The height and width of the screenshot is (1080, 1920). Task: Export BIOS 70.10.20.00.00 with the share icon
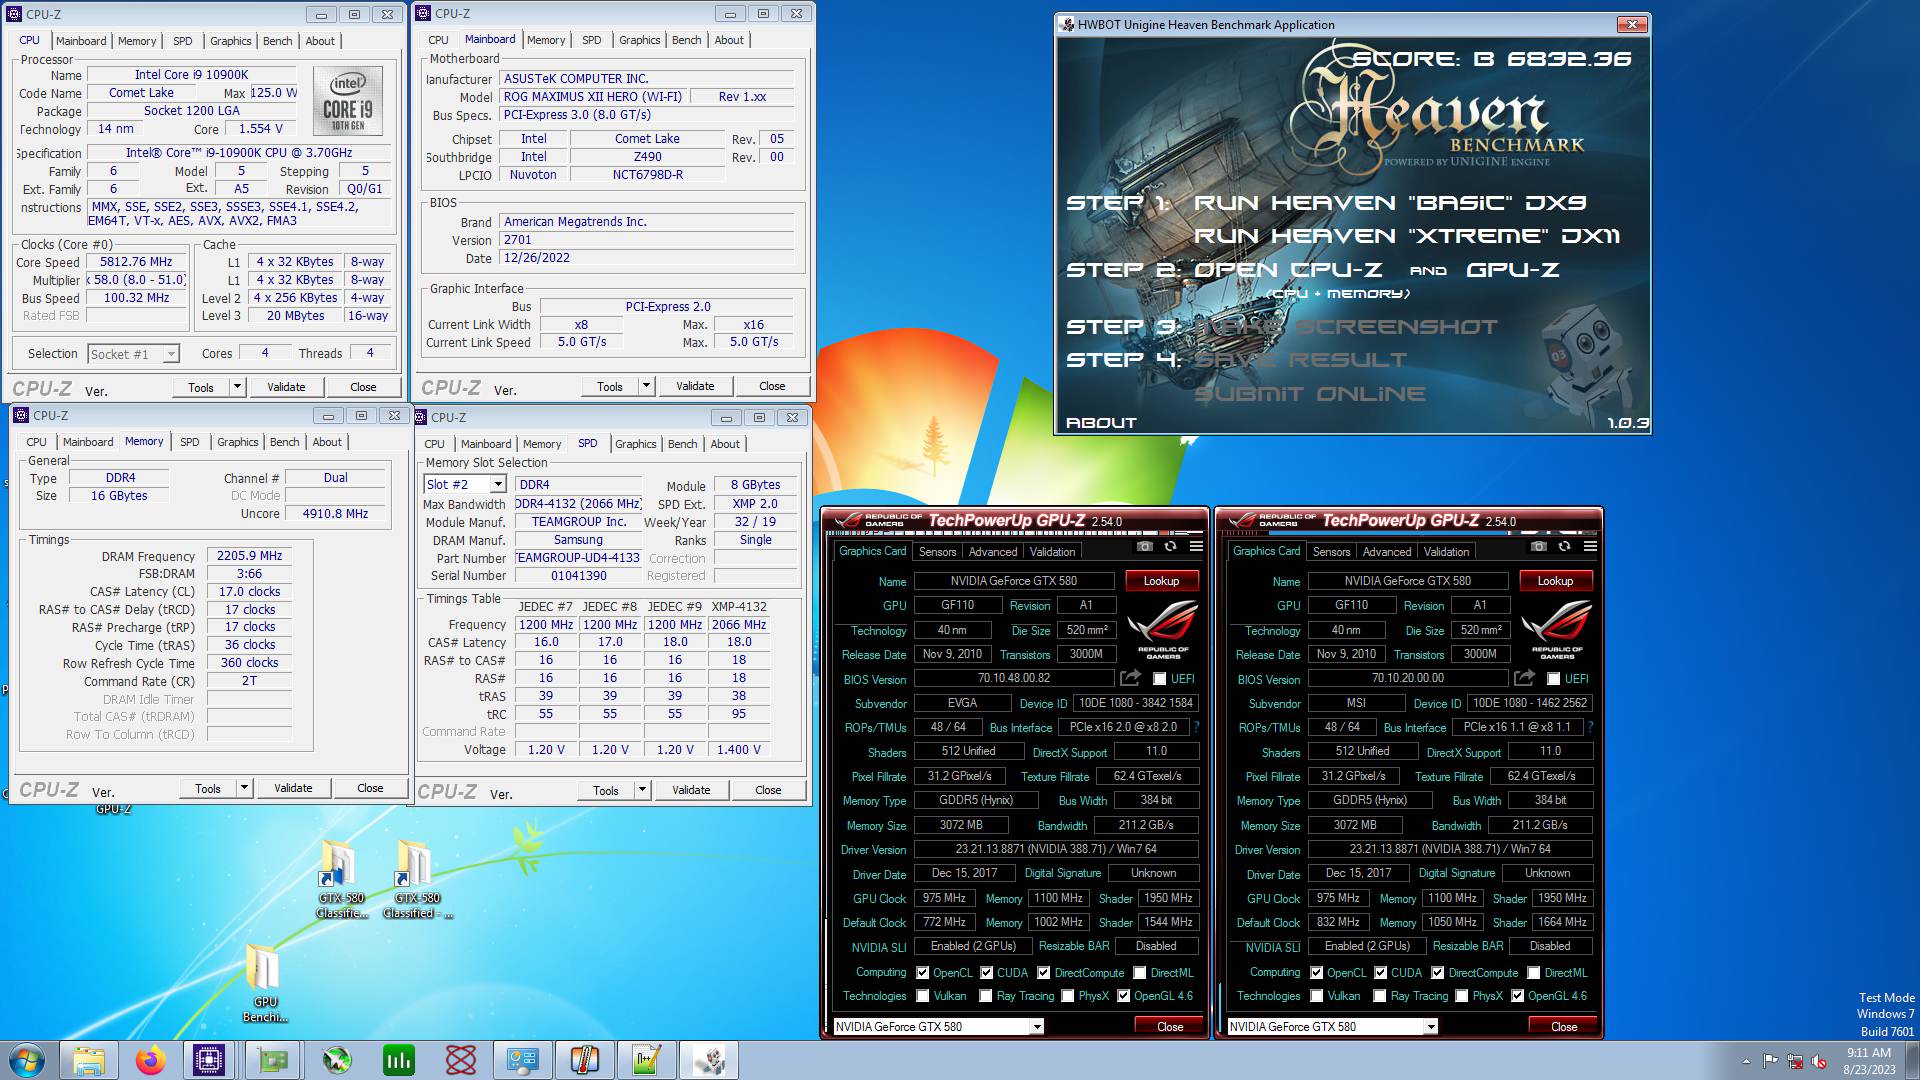(x=1524, y=678)
